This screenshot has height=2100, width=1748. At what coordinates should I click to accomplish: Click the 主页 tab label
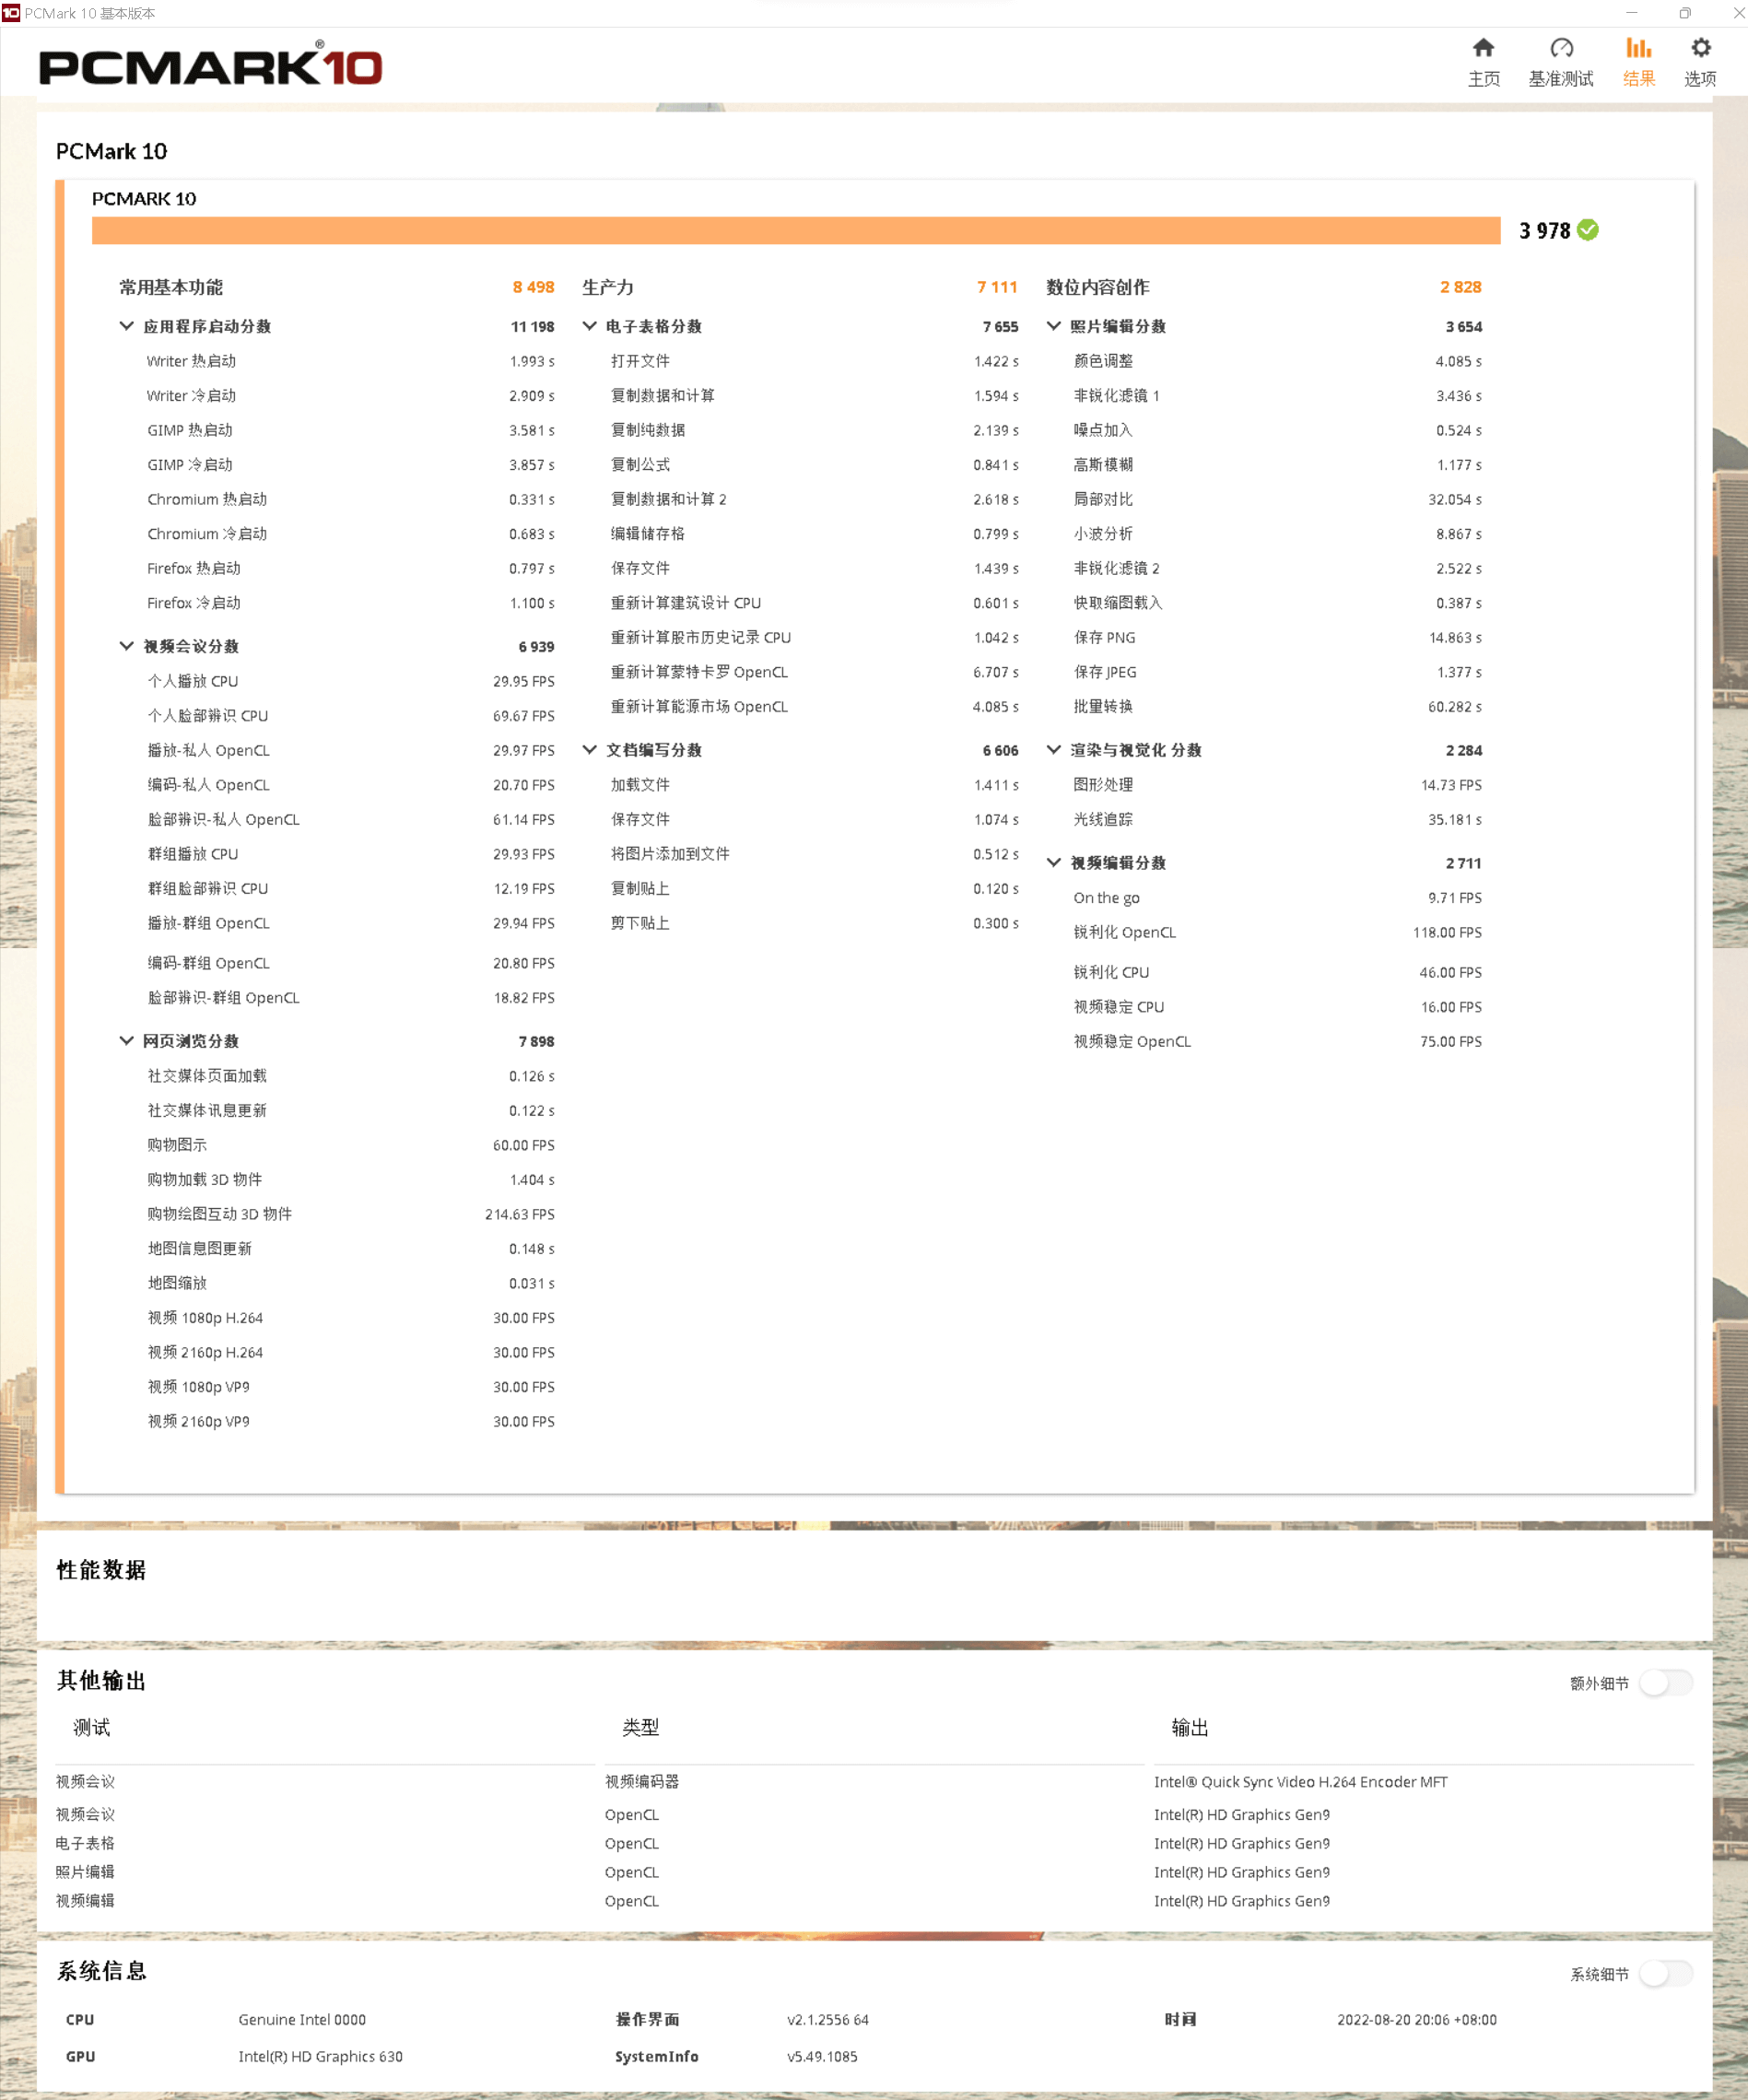click(1483, 79)
